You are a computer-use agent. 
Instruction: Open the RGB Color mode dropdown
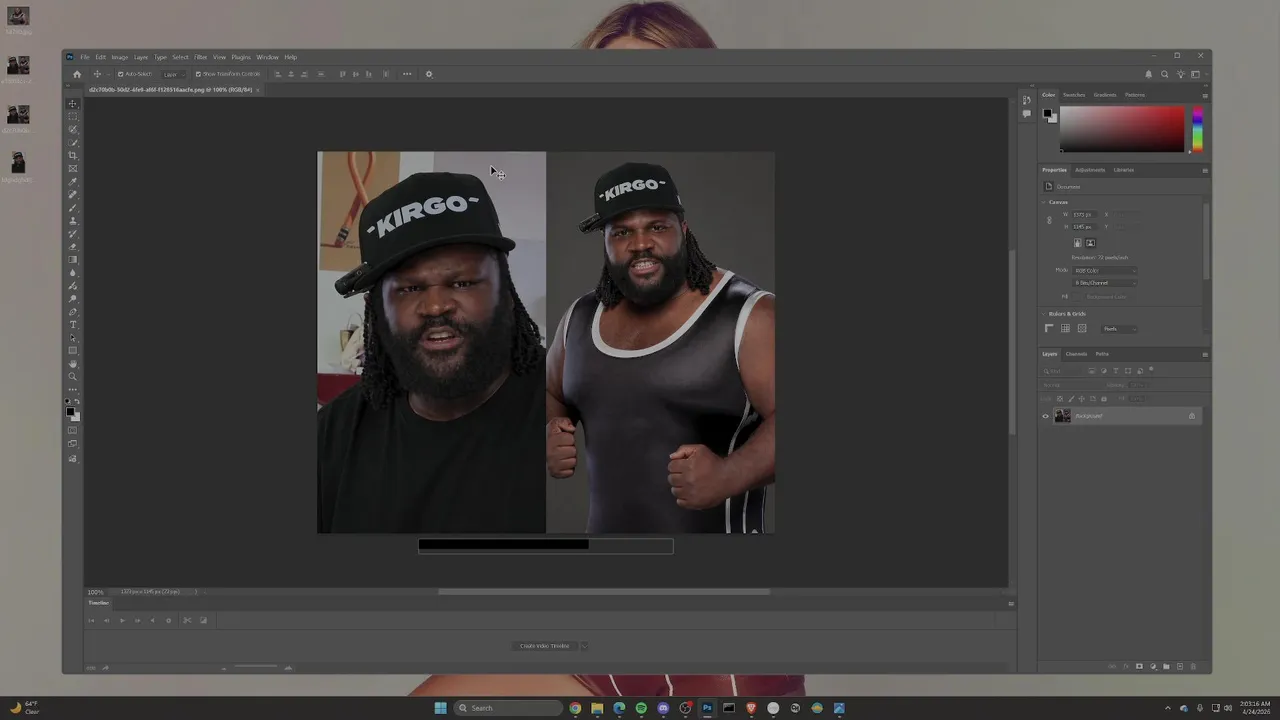pyautogui.click(x=1105, y=271)
